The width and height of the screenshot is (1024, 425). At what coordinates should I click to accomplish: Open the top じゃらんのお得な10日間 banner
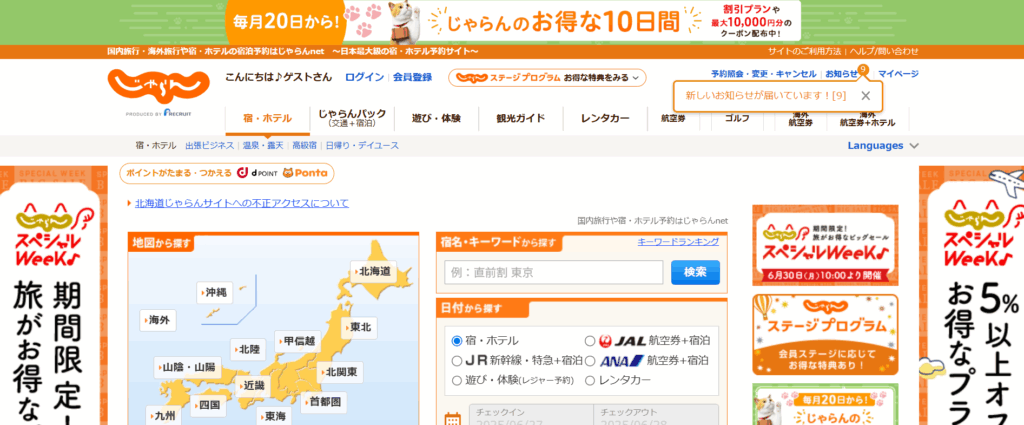(512, 22)
